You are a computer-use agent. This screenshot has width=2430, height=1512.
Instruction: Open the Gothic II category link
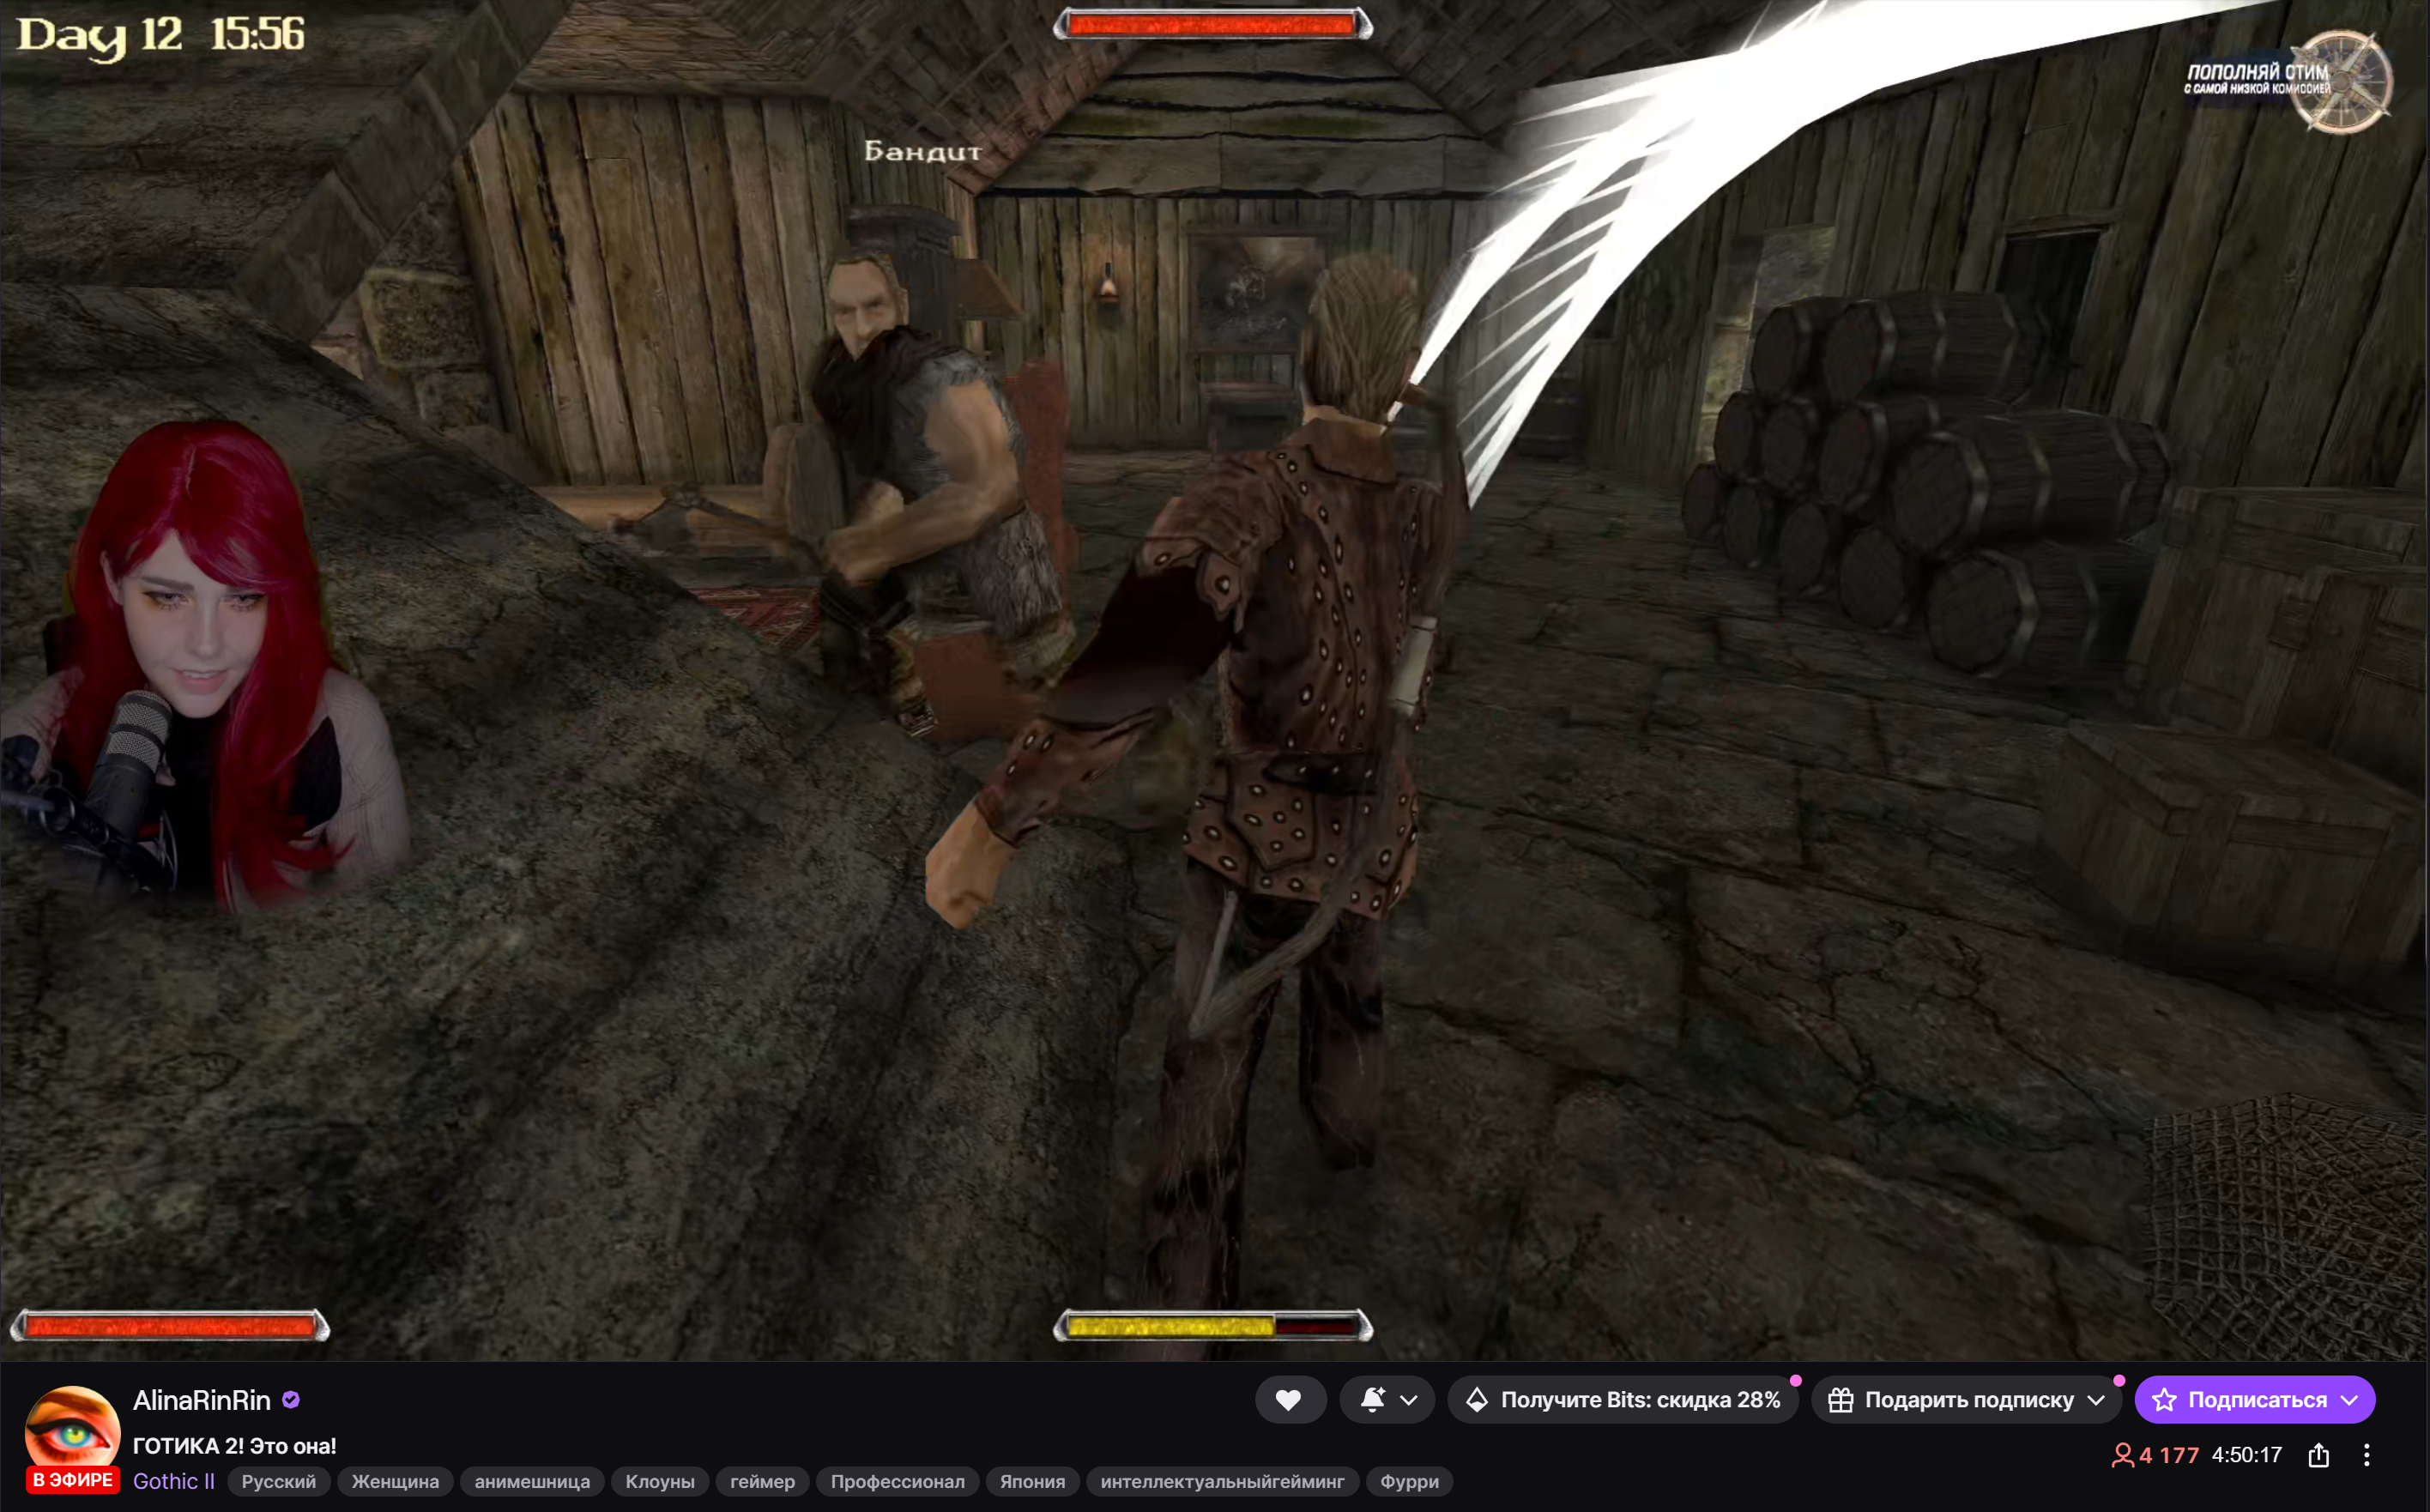pyautogui.click(x=173, y=1481)
